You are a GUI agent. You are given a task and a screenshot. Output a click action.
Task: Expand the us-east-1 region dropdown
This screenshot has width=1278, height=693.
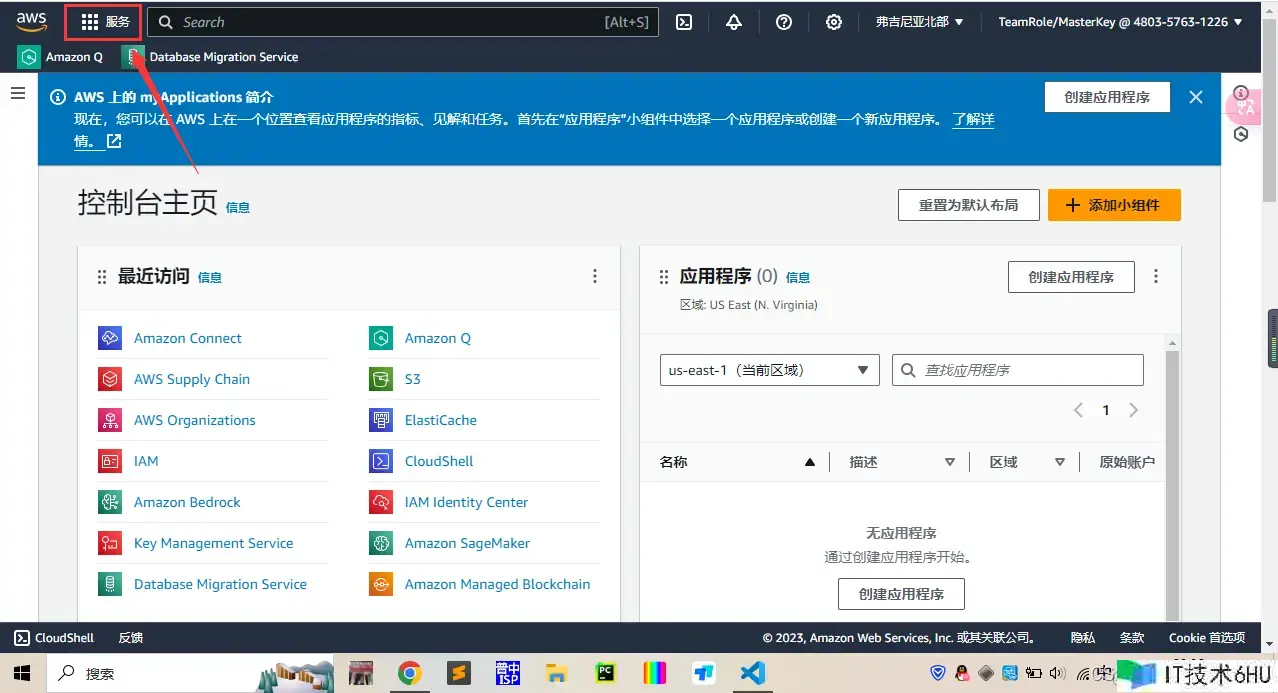769,370
